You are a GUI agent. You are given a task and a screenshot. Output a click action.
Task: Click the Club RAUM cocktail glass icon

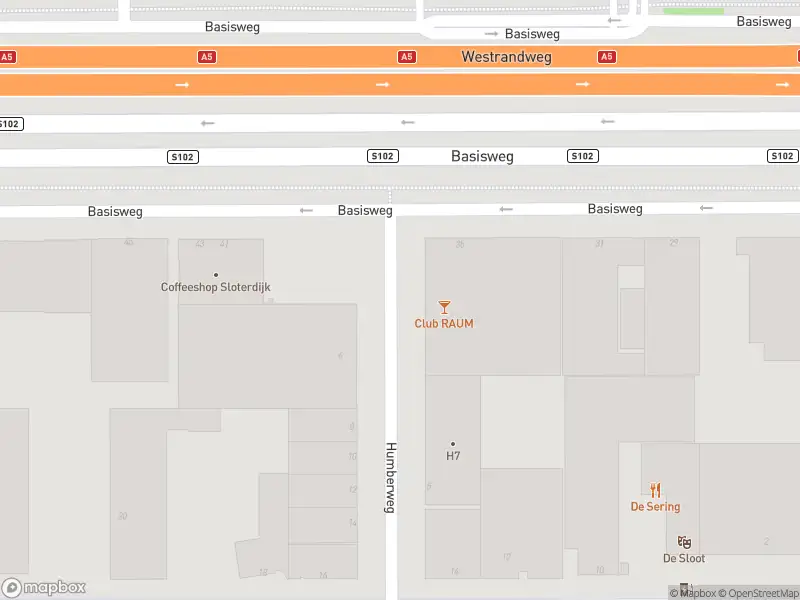click(444, 307)
